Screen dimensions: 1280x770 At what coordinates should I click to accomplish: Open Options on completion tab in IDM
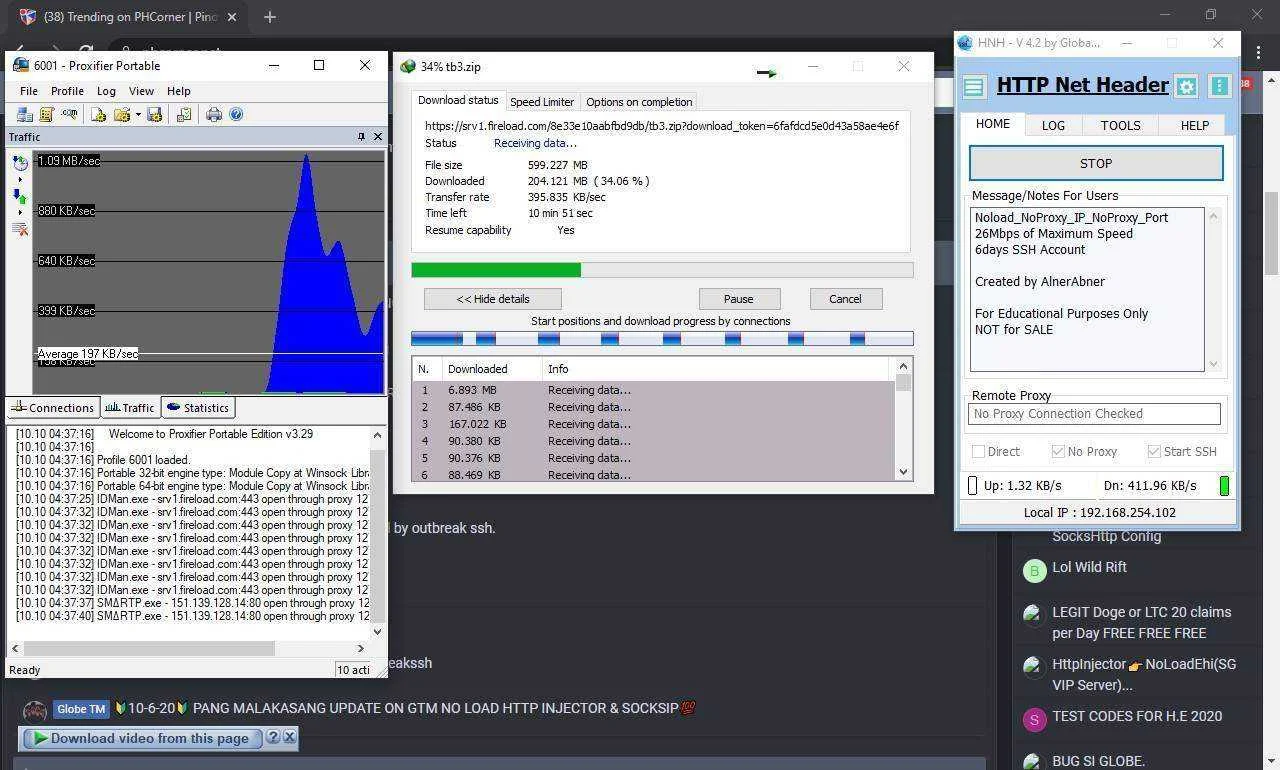(639, 102)
